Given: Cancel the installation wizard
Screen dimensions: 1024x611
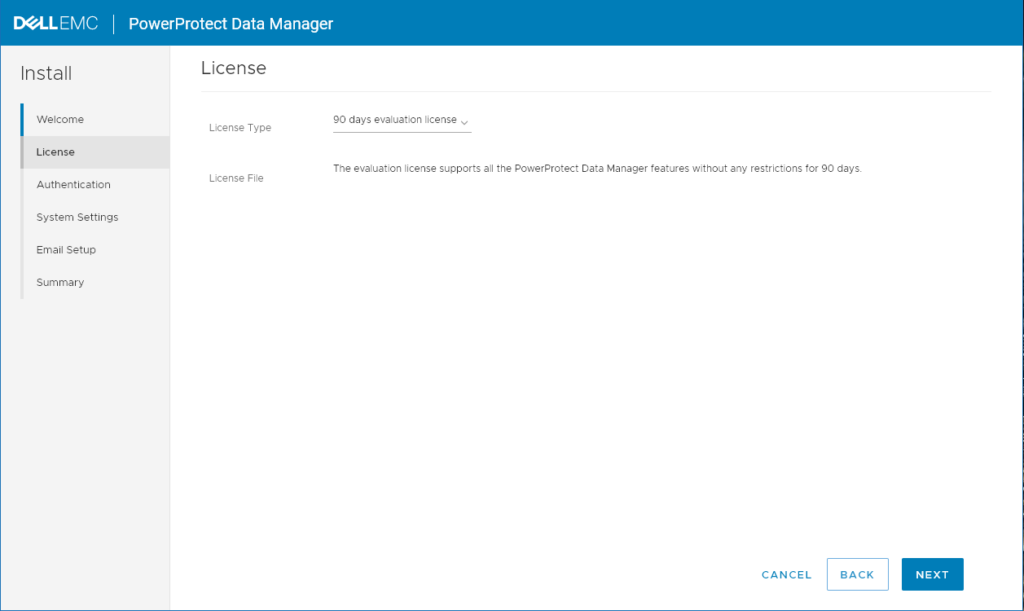Looking at the screenshot, I should pos(786,574).
